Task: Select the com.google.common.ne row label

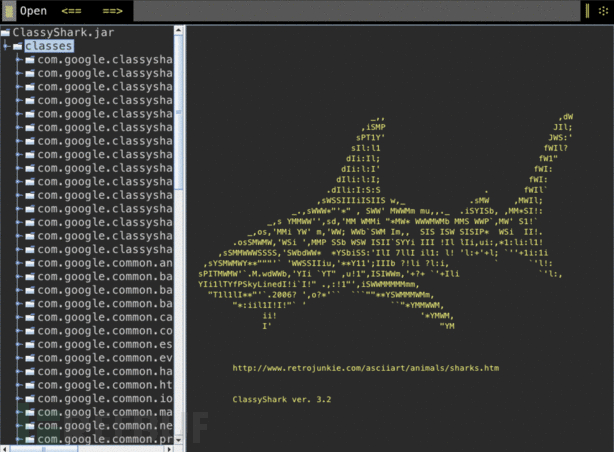Action: [105, 426]
